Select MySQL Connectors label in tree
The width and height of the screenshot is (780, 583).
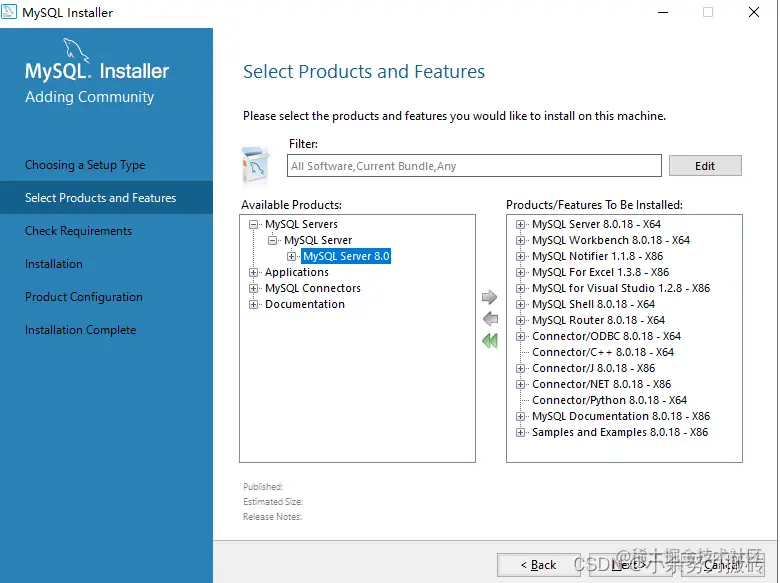tap(313, 288)
